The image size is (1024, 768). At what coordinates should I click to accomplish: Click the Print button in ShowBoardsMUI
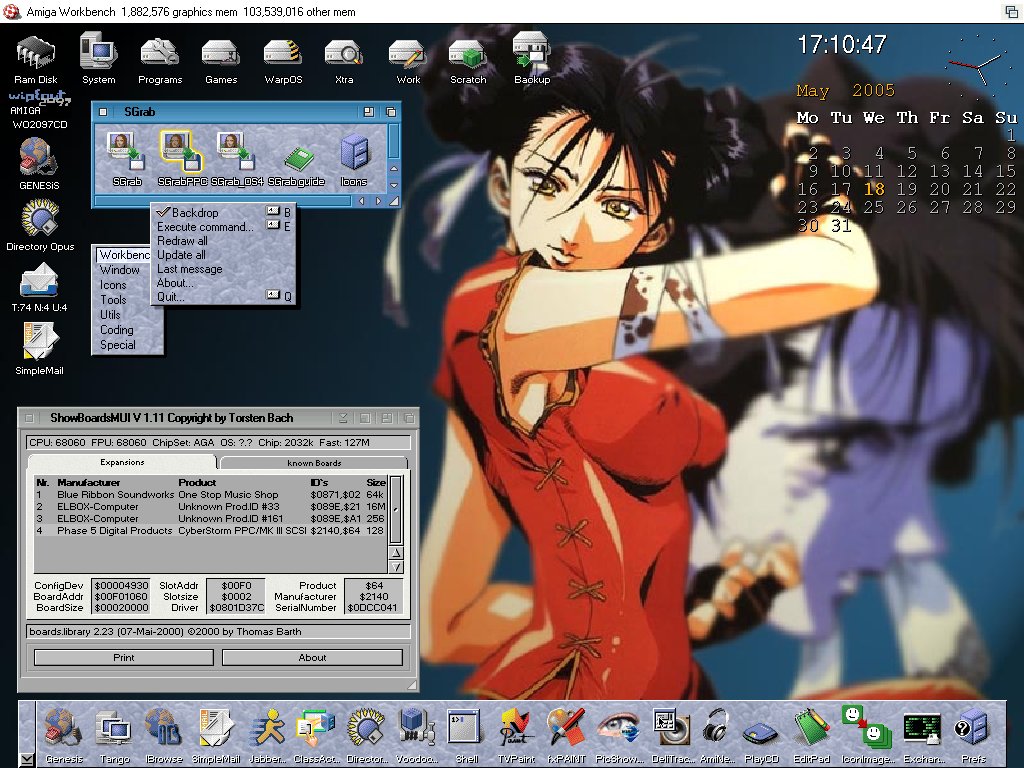(x=123, y=658)
